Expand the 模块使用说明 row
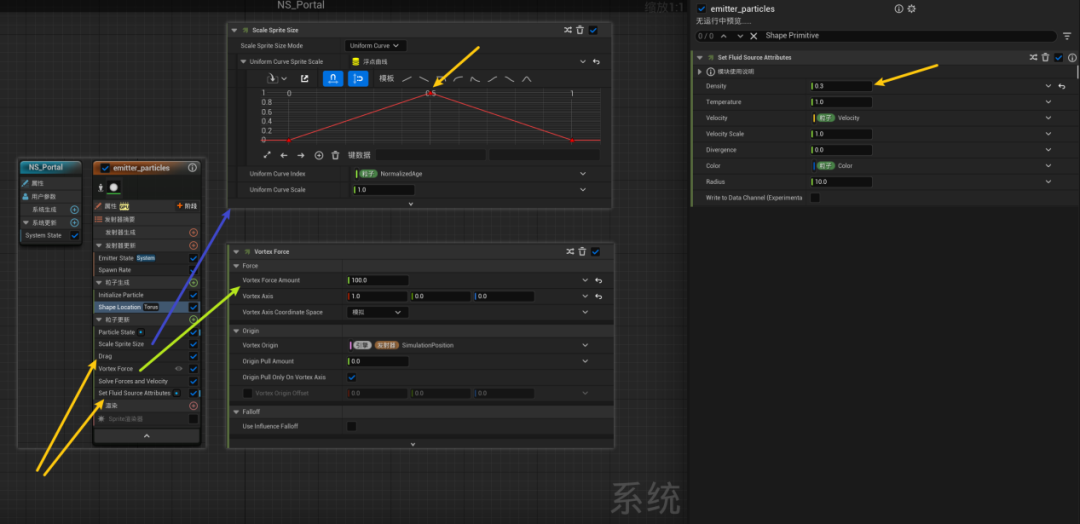The width and height of the screenshot is (1080, 524). point(700,72)
